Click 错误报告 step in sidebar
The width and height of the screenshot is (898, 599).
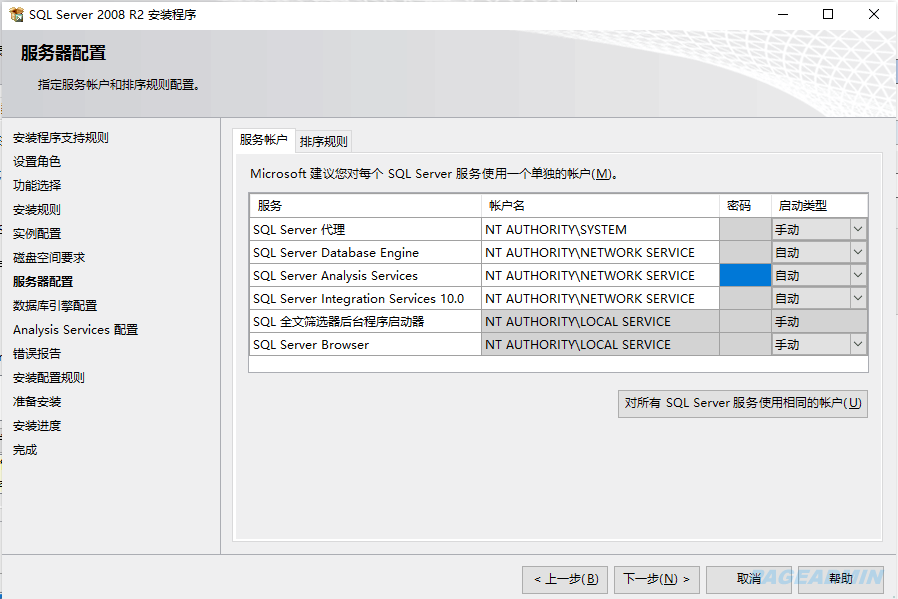pyautogui.click(x=37, y=354)
